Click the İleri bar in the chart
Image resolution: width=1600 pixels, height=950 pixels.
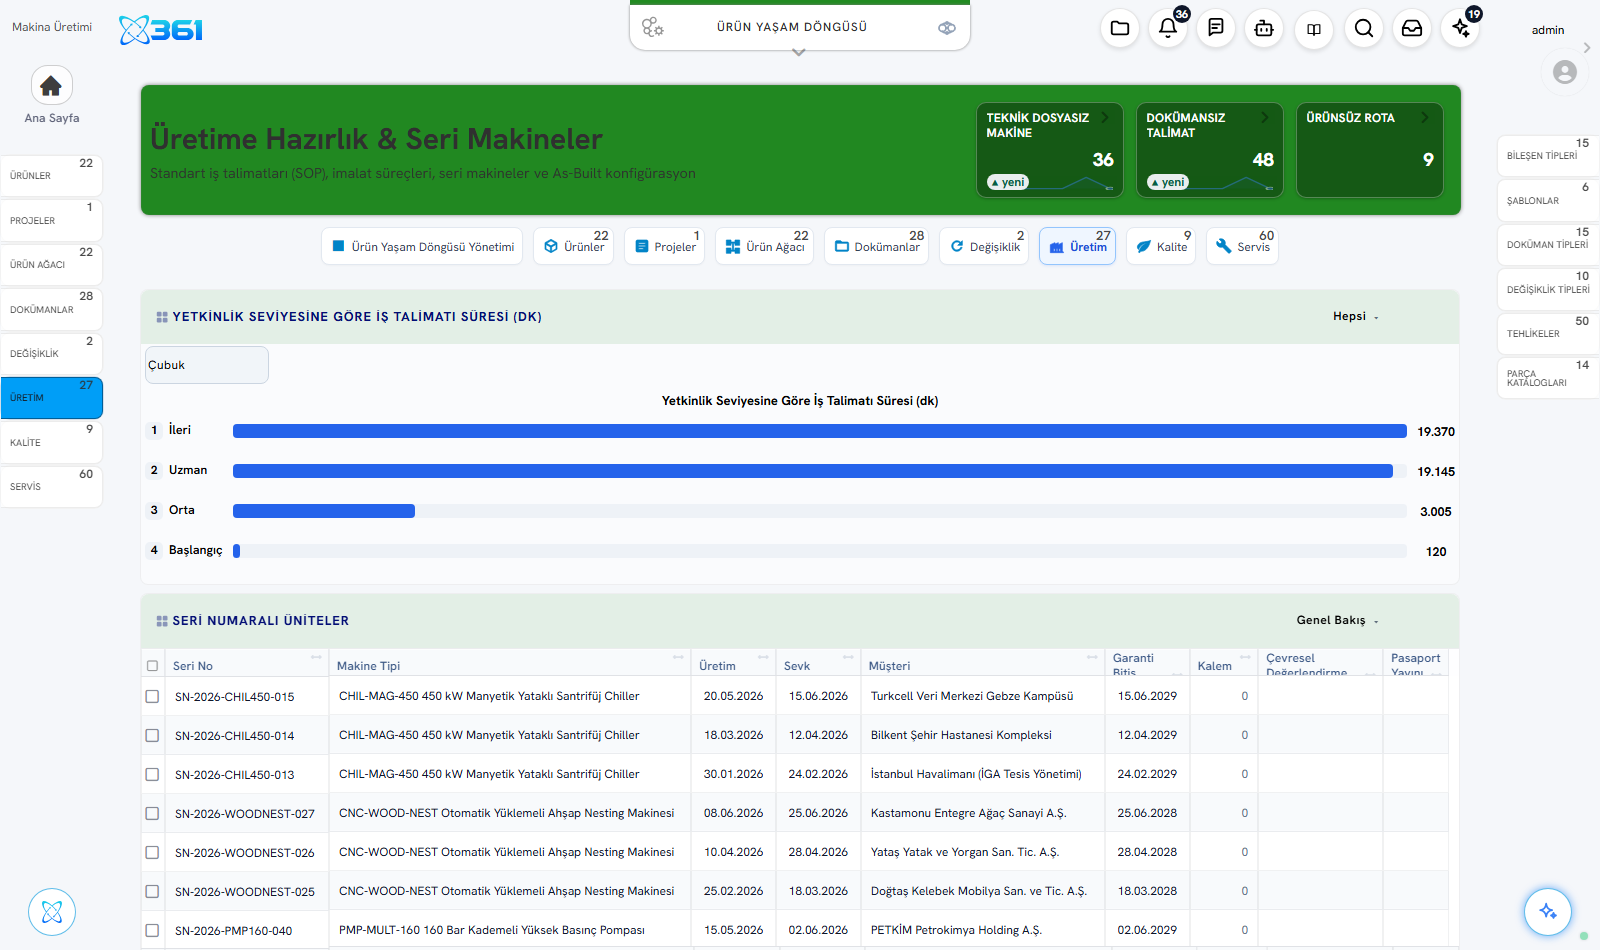click(x=819, y=431)
